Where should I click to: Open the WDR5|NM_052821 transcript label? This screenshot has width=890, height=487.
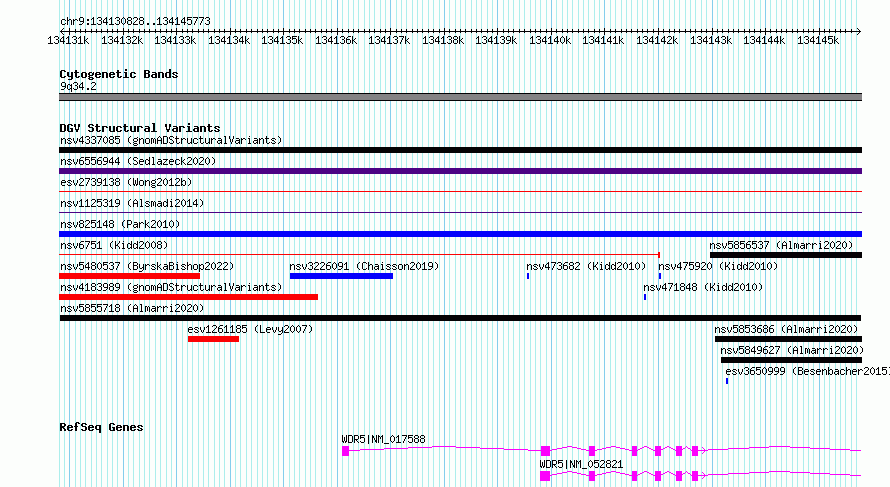point(581,464)
